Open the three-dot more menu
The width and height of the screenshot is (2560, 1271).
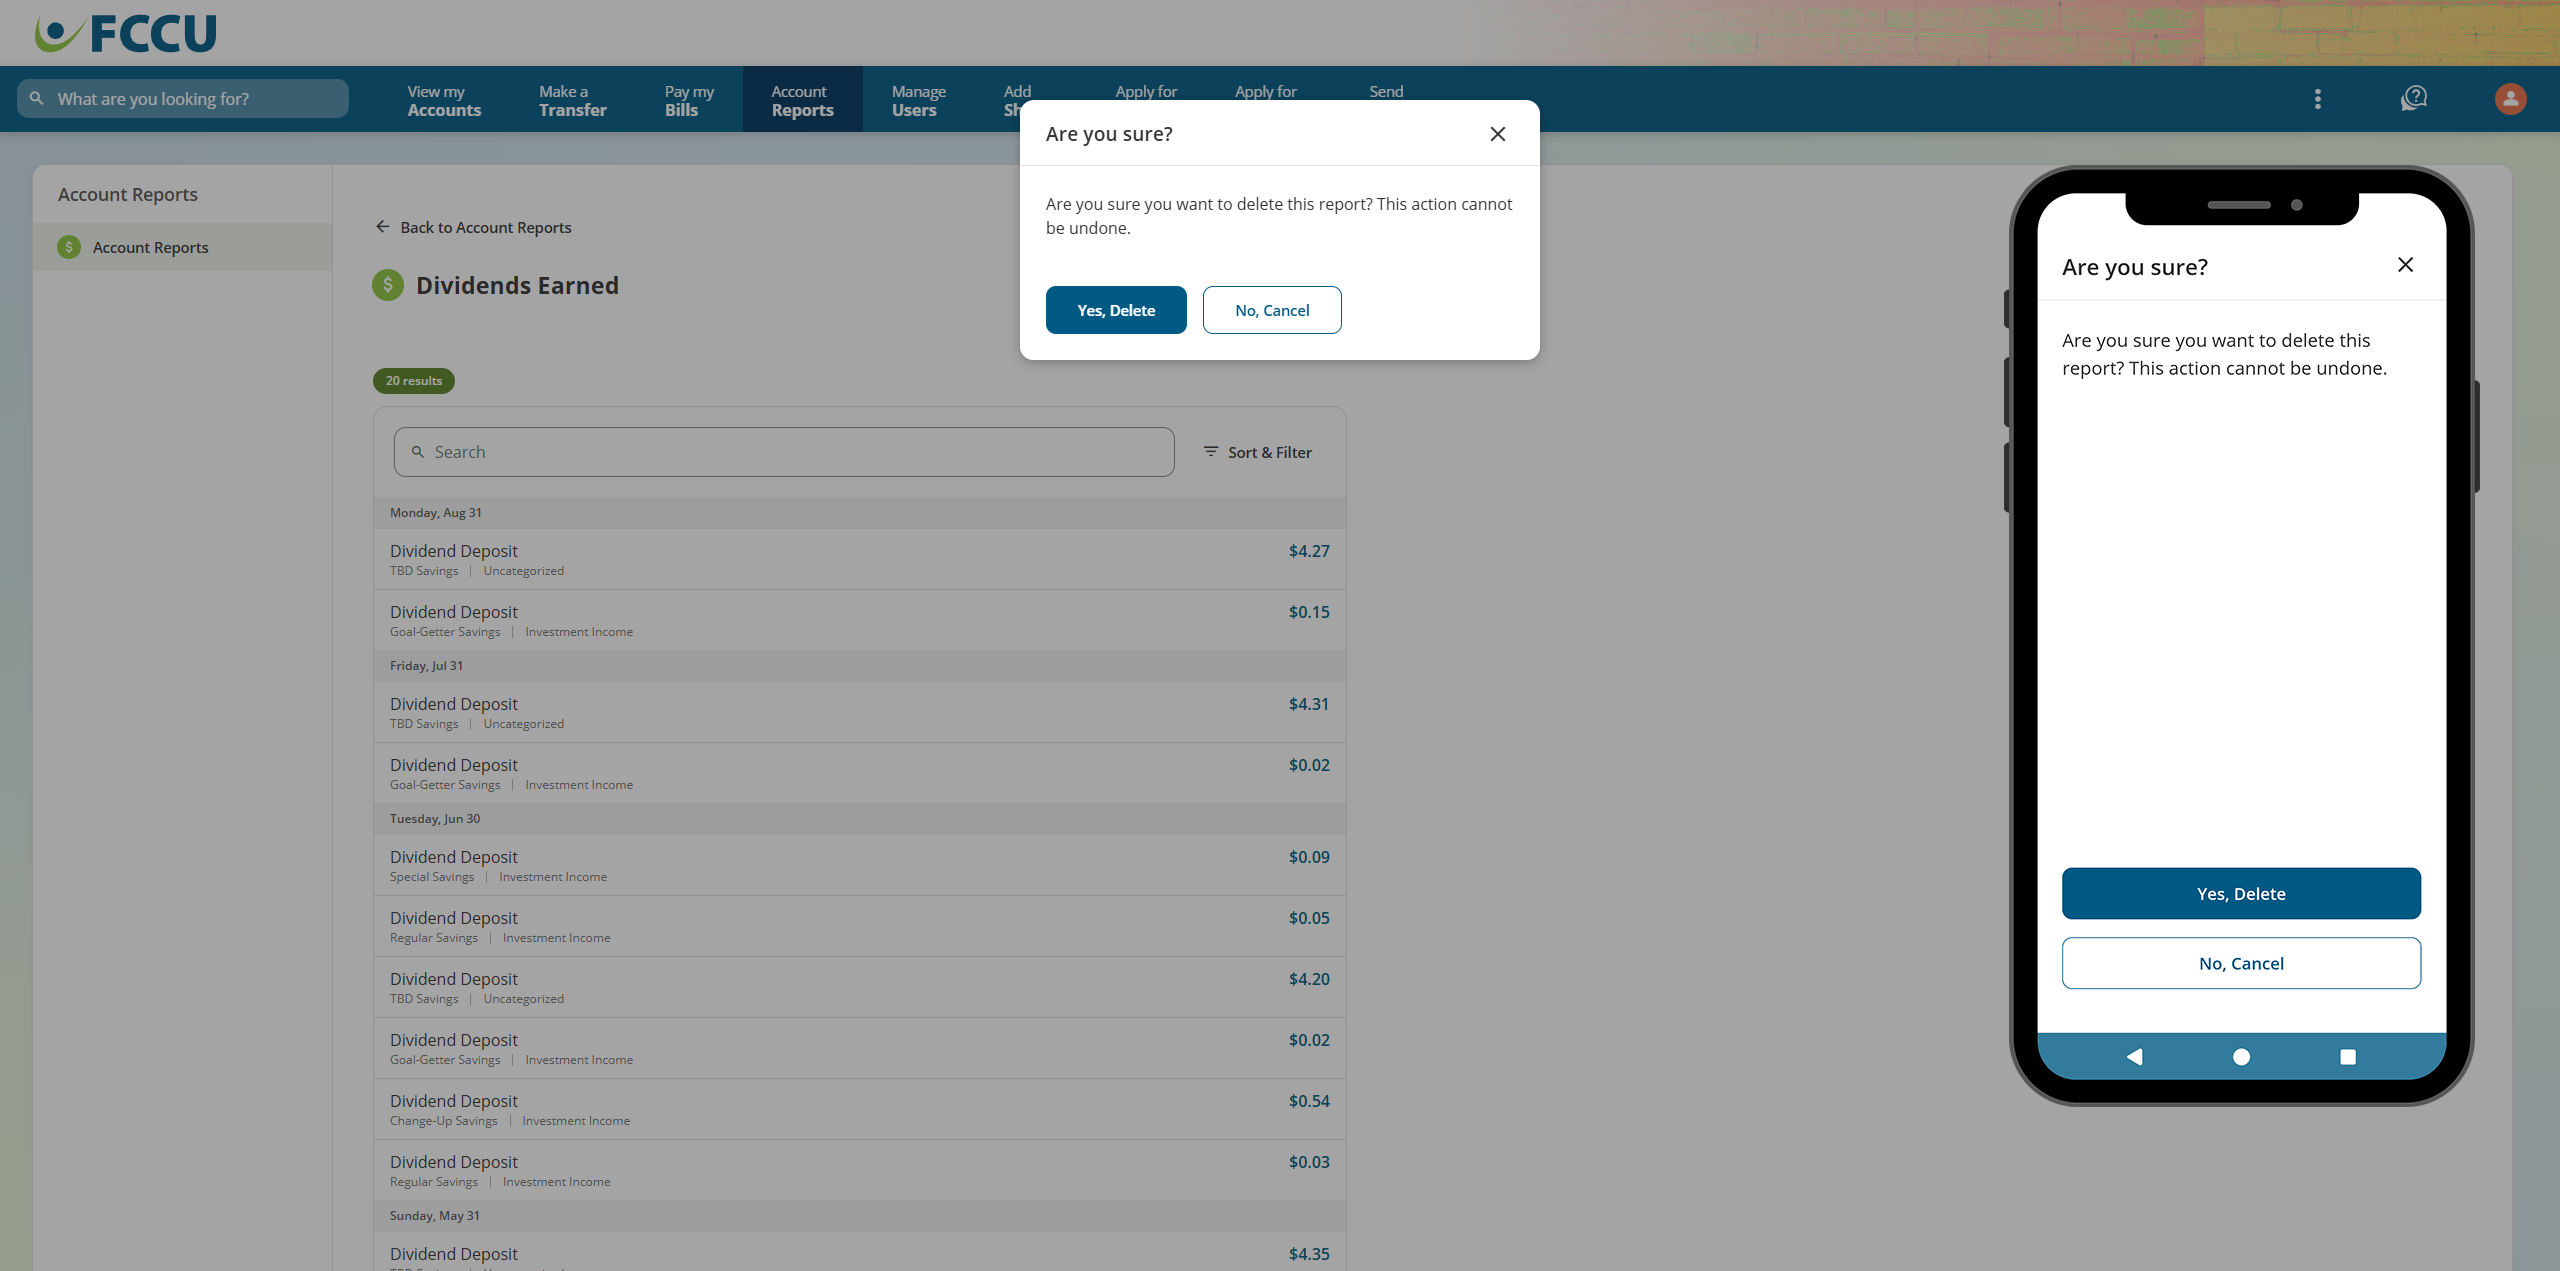2317,99
